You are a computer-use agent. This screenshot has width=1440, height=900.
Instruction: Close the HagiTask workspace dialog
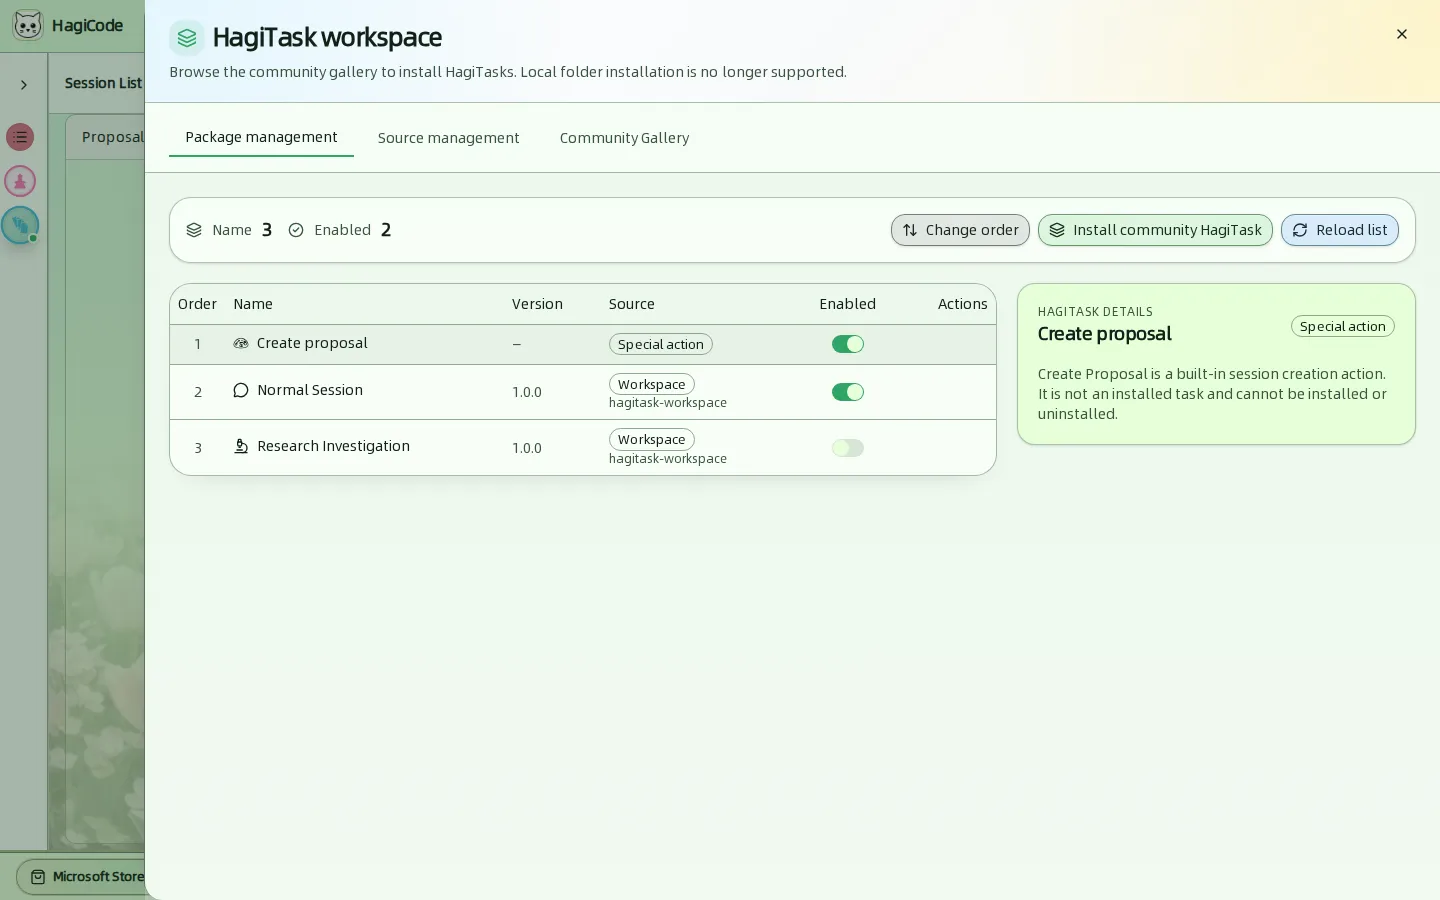click(1402, 34)
